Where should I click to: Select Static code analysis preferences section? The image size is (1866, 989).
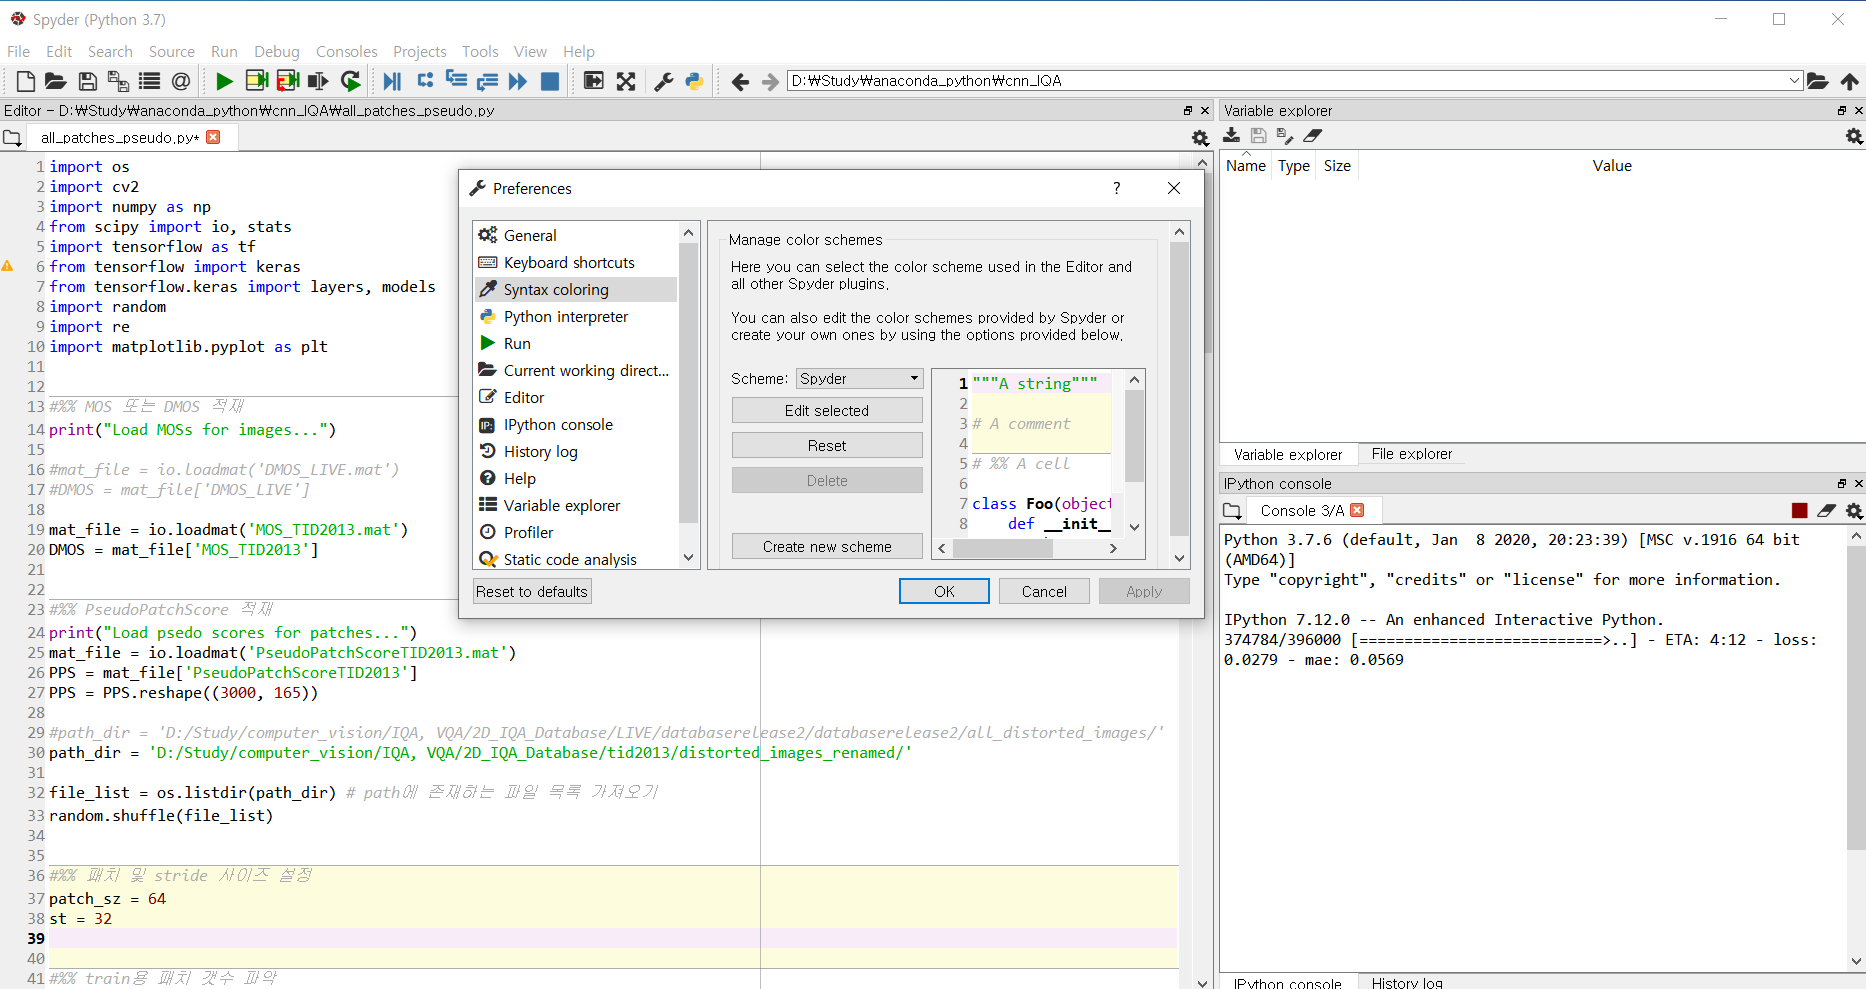pos(575,560)
